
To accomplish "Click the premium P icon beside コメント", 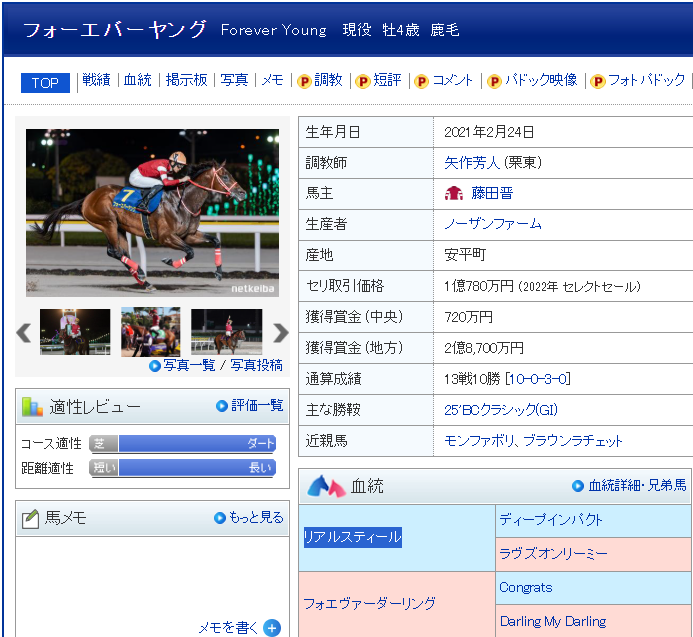I will tap(421, 81).
